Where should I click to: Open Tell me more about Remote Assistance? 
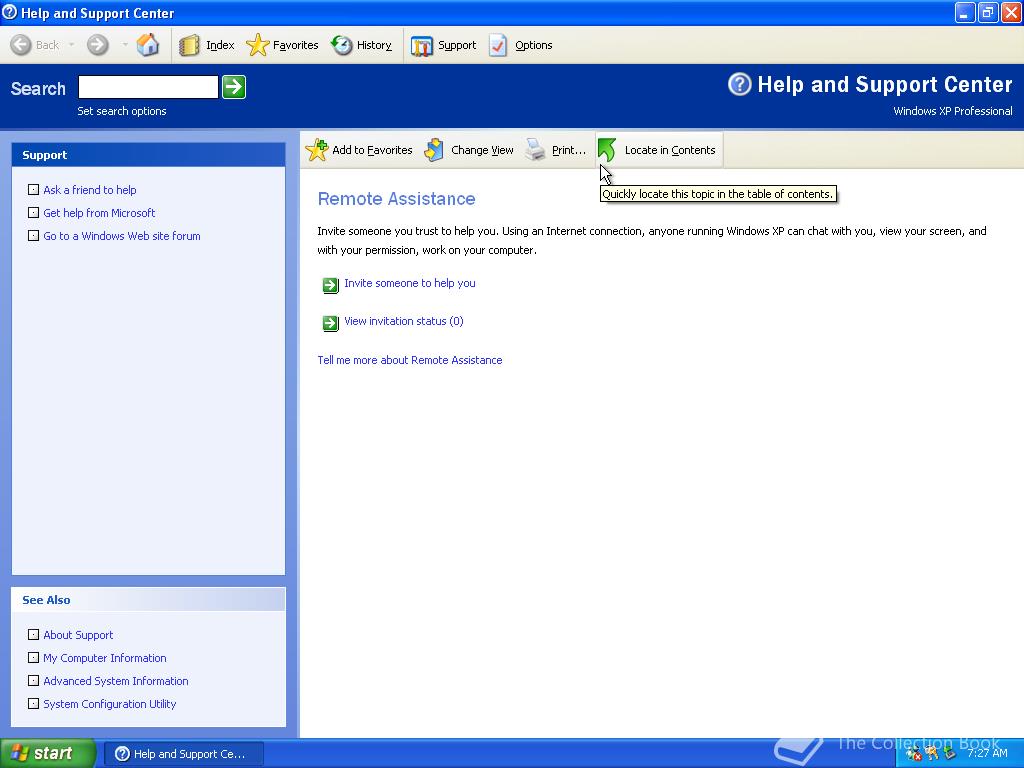coord(409,360)
